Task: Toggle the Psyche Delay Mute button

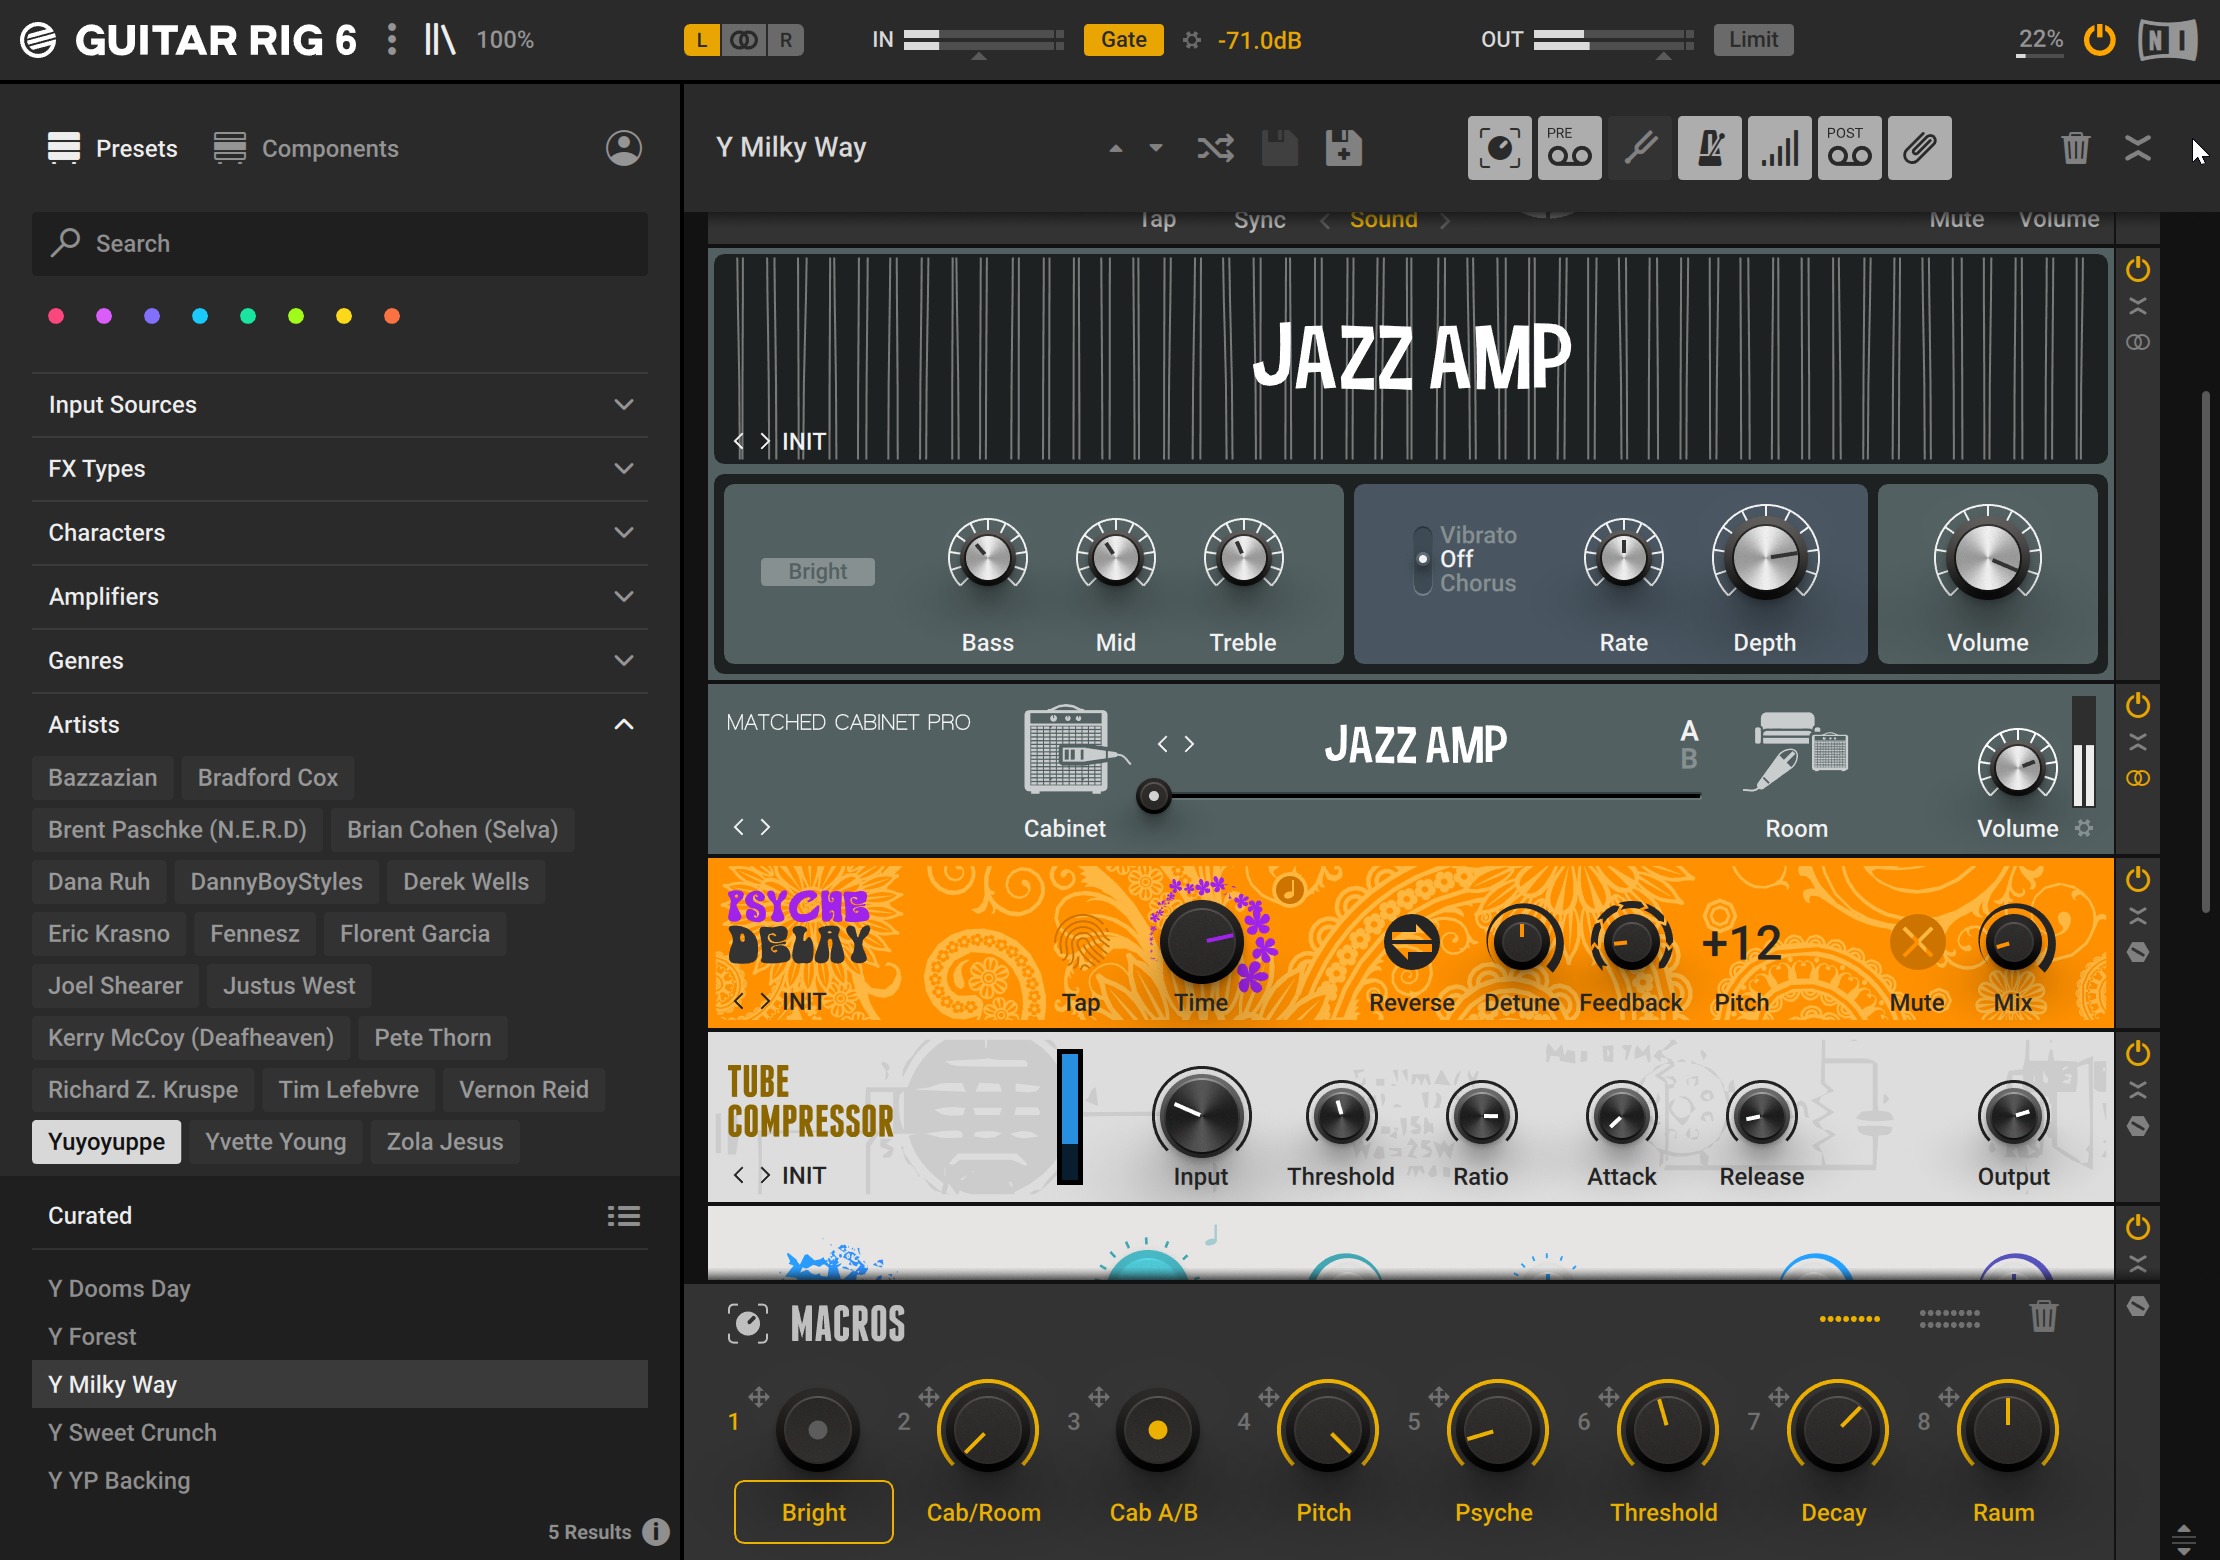Action: click(x=1917, y=942)
